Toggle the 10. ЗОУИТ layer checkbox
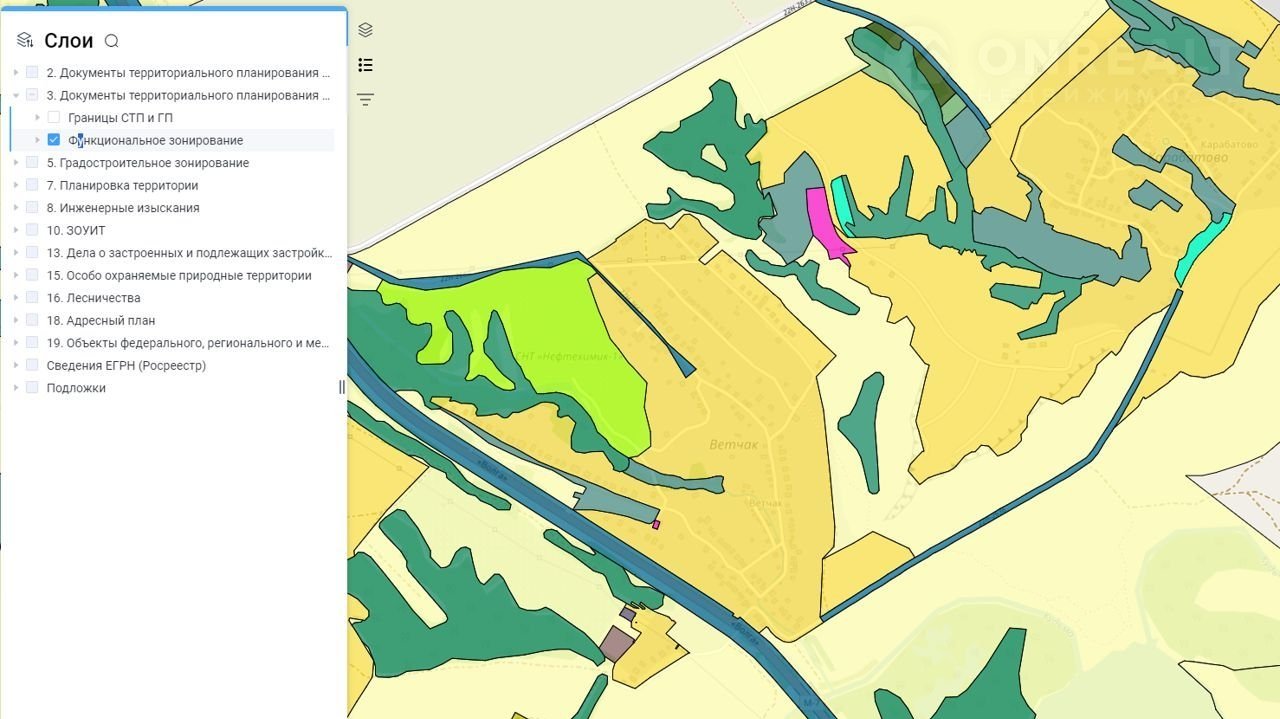The image size is (1280, 719). click(32, 230)
